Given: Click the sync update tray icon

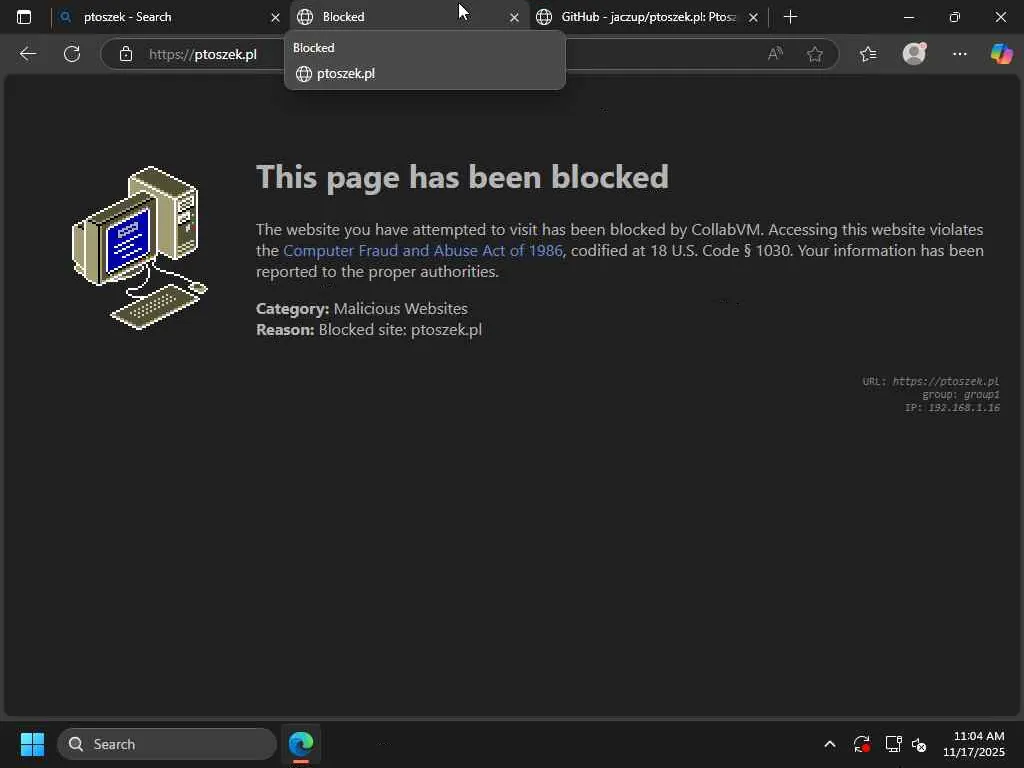Looking at the screenshot, I should 861,744.
